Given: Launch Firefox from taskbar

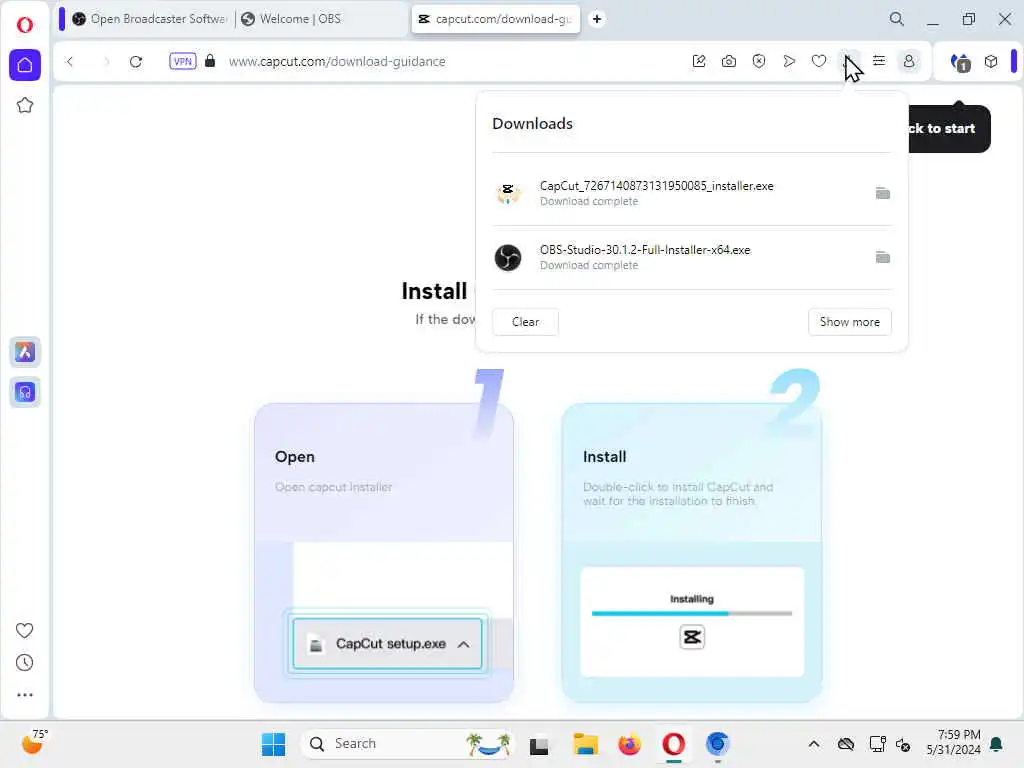Looking at the screenshot, I should click(629, 744).
